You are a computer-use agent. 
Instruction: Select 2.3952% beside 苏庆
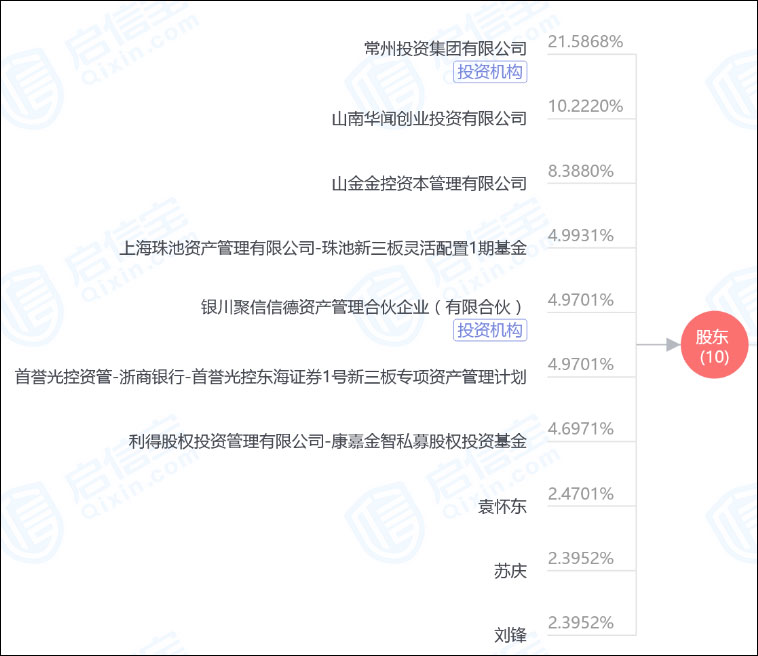[x=581, y=558]
